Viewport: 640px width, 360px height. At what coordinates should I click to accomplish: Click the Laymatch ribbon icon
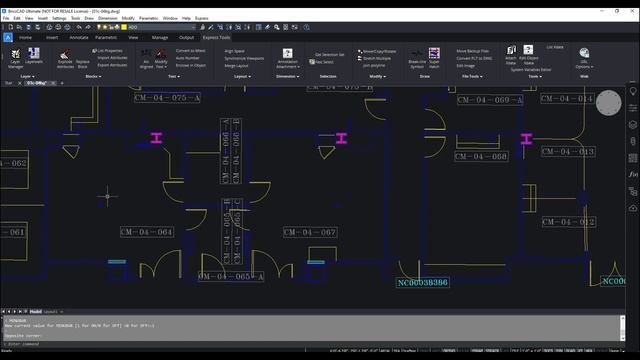point(34,56)
